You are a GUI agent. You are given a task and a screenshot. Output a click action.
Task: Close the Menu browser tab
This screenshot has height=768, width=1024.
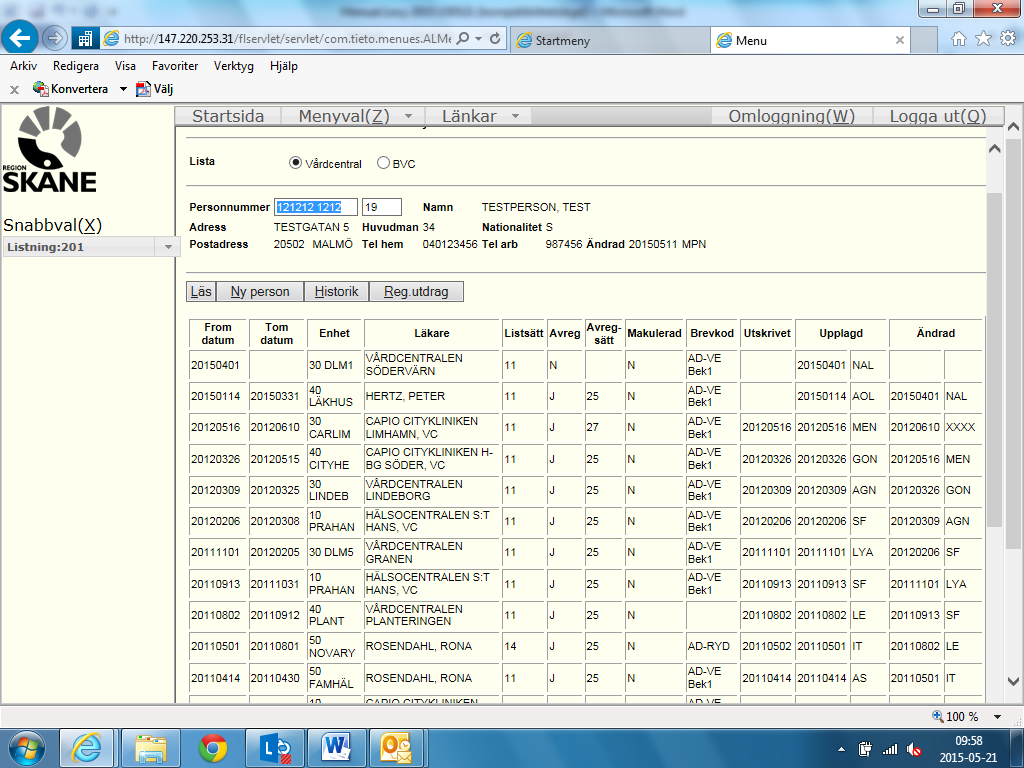(900, 40)
